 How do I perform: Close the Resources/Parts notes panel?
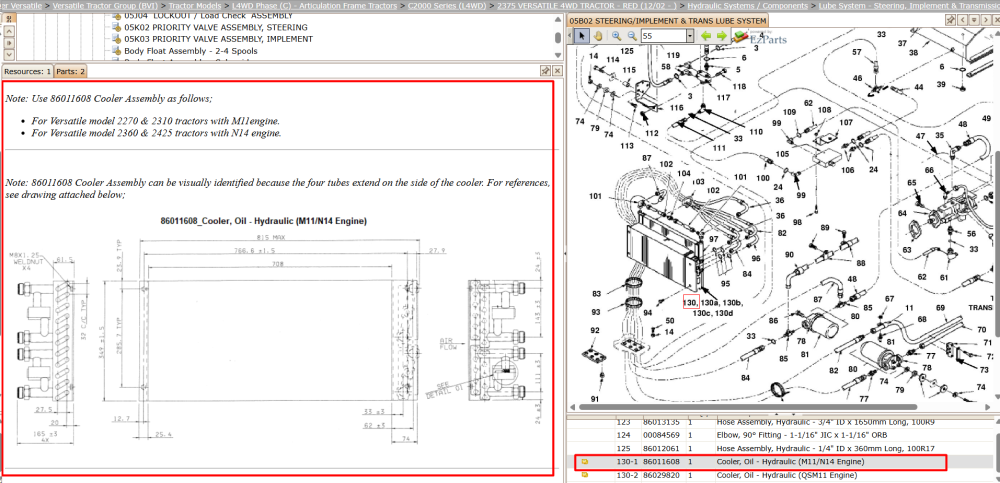tap(557, 71)
